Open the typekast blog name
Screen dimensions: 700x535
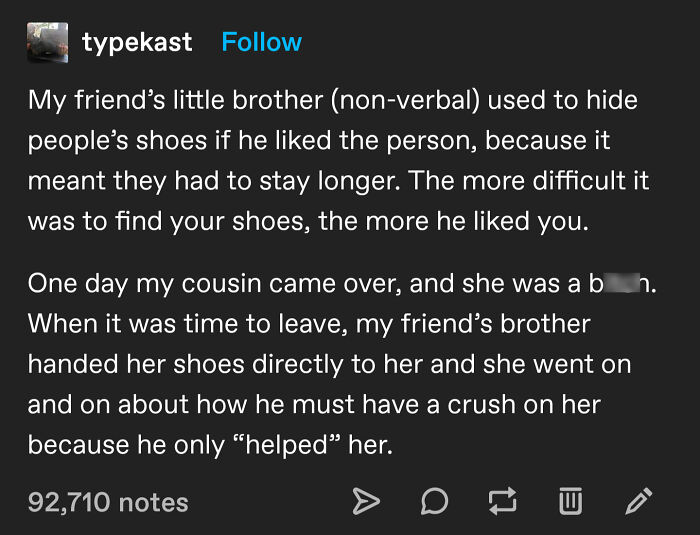tap(137, 42)
